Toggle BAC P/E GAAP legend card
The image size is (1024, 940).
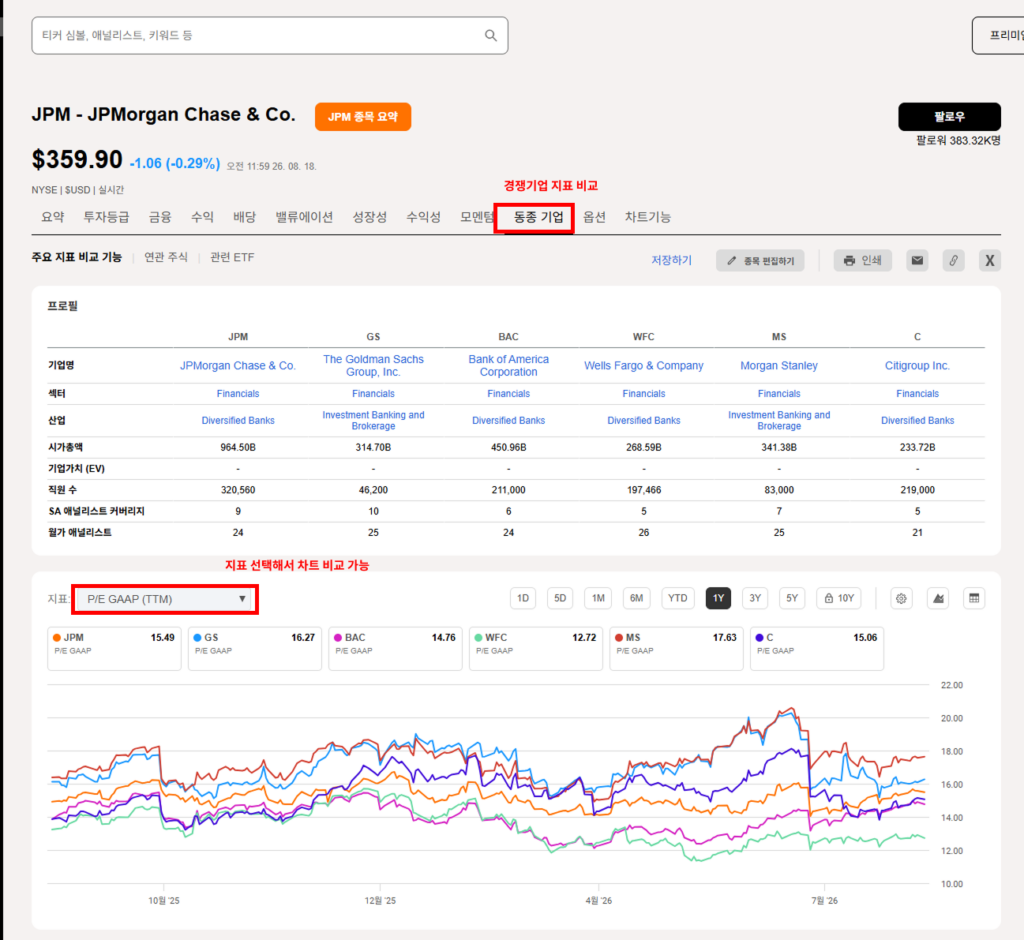pyautogui.click(x=395, y=649)
